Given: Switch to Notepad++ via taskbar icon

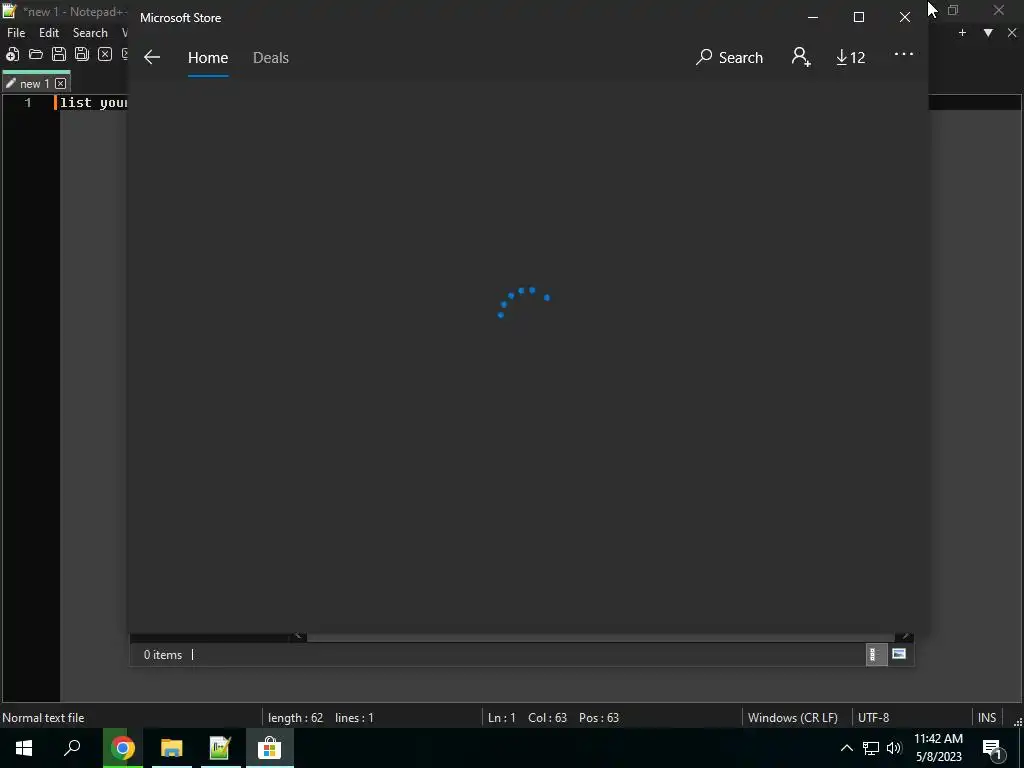Looking at the screenshot, I should pos(221,748).
